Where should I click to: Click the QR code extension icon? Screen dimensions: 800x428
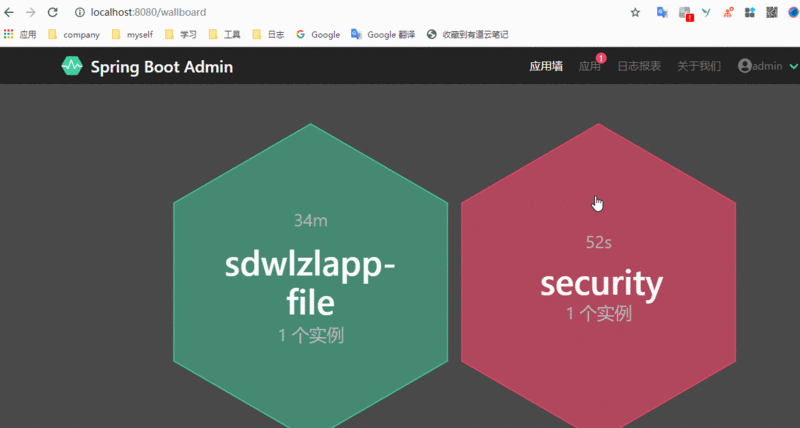point(772,12)
